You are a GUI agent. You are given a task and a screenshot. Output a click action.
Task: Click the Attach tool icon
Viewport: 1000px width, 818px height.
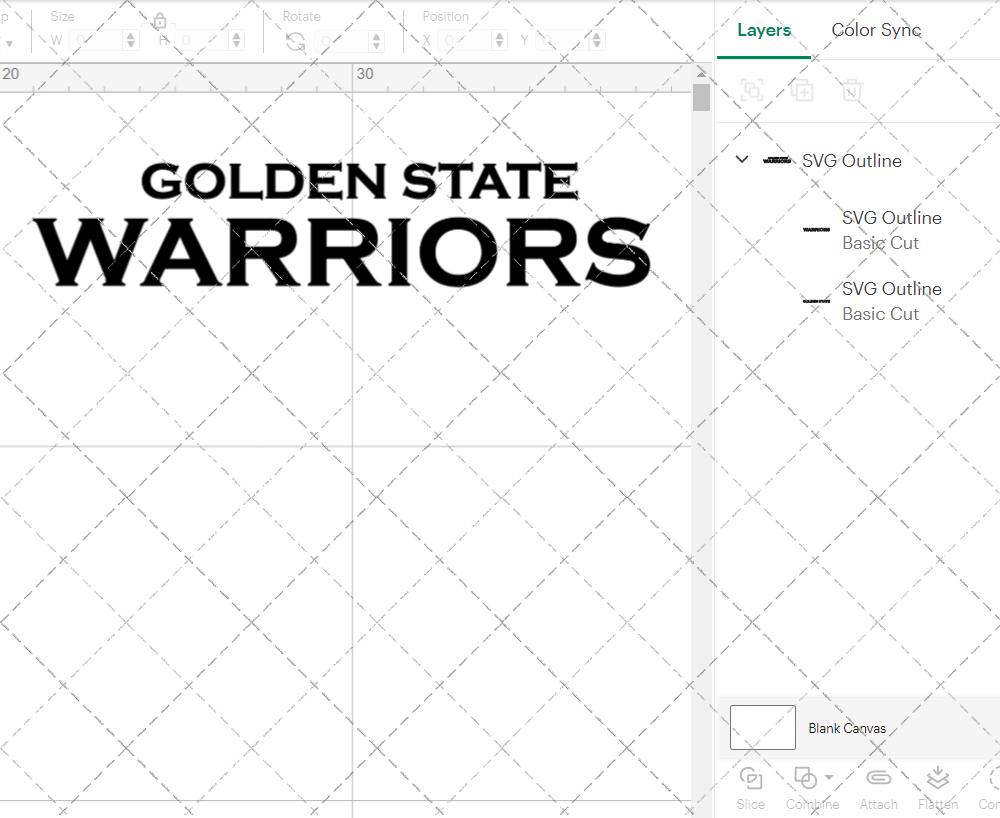[x=879, y=778]
